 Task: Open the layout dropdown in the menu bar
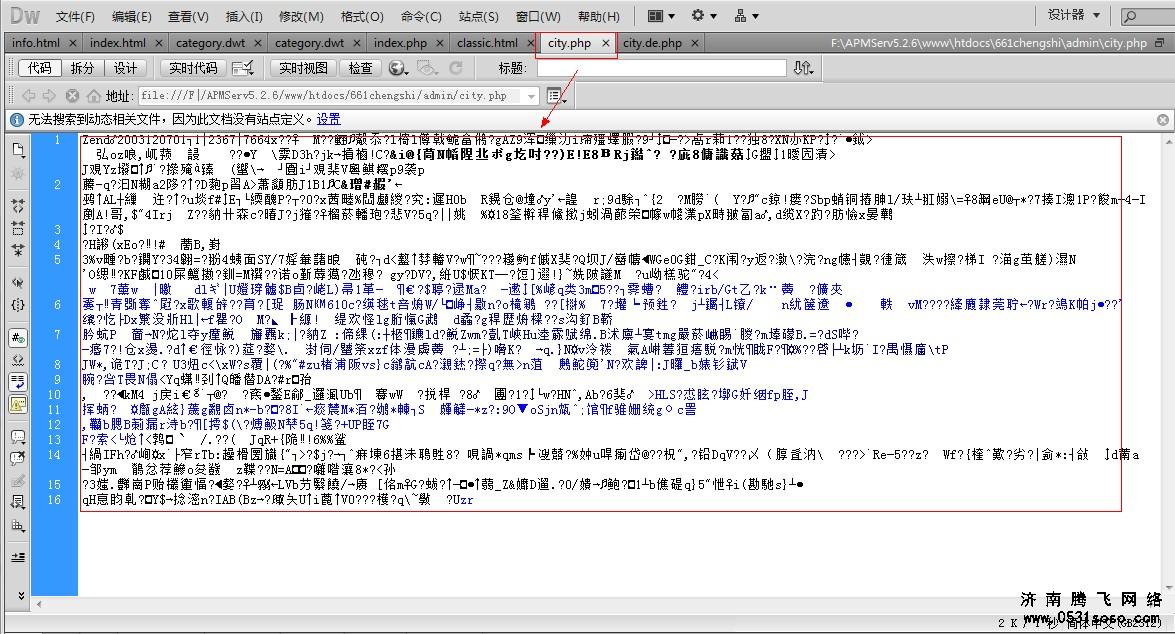pos(660,16)
